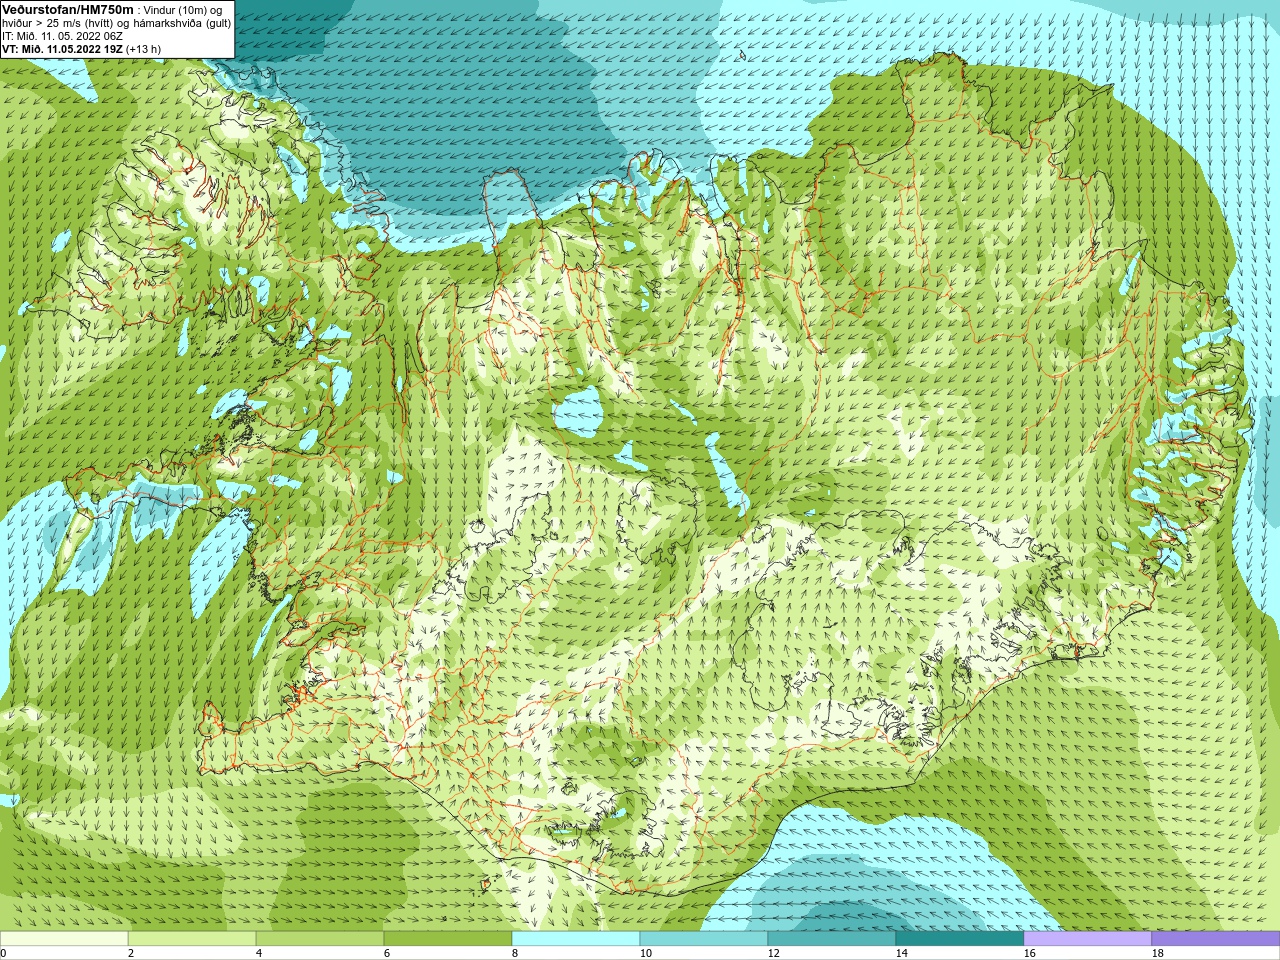
Task: Select the darker purple above-18 legend swatch
Action: click(1216, 939)
